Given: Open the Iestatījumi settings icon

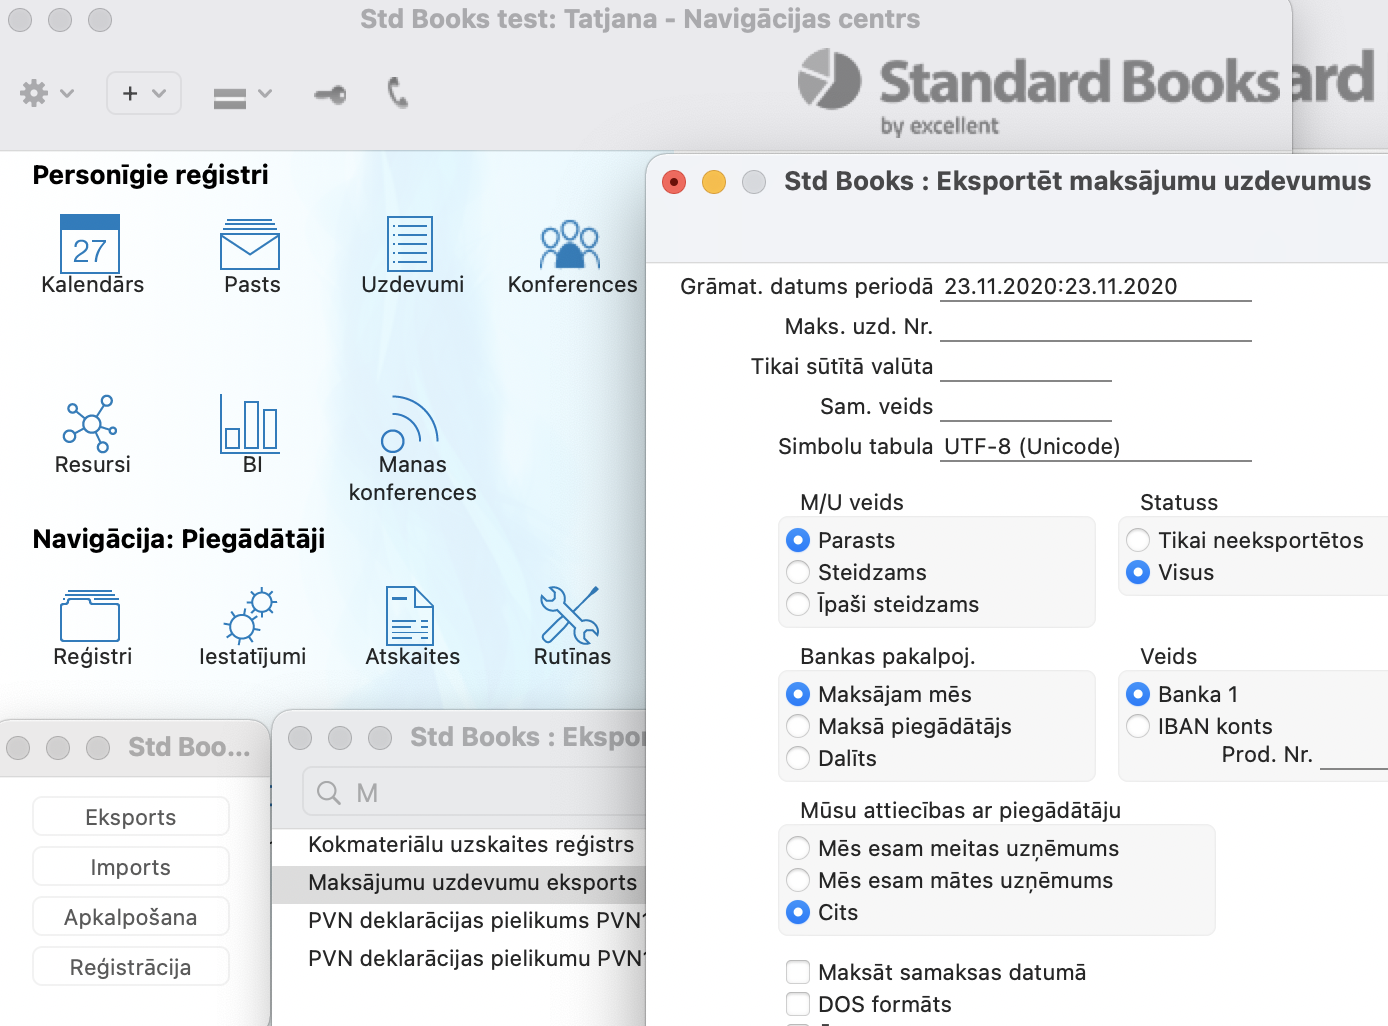Looking at the screenshot, I should pos(250,615).
